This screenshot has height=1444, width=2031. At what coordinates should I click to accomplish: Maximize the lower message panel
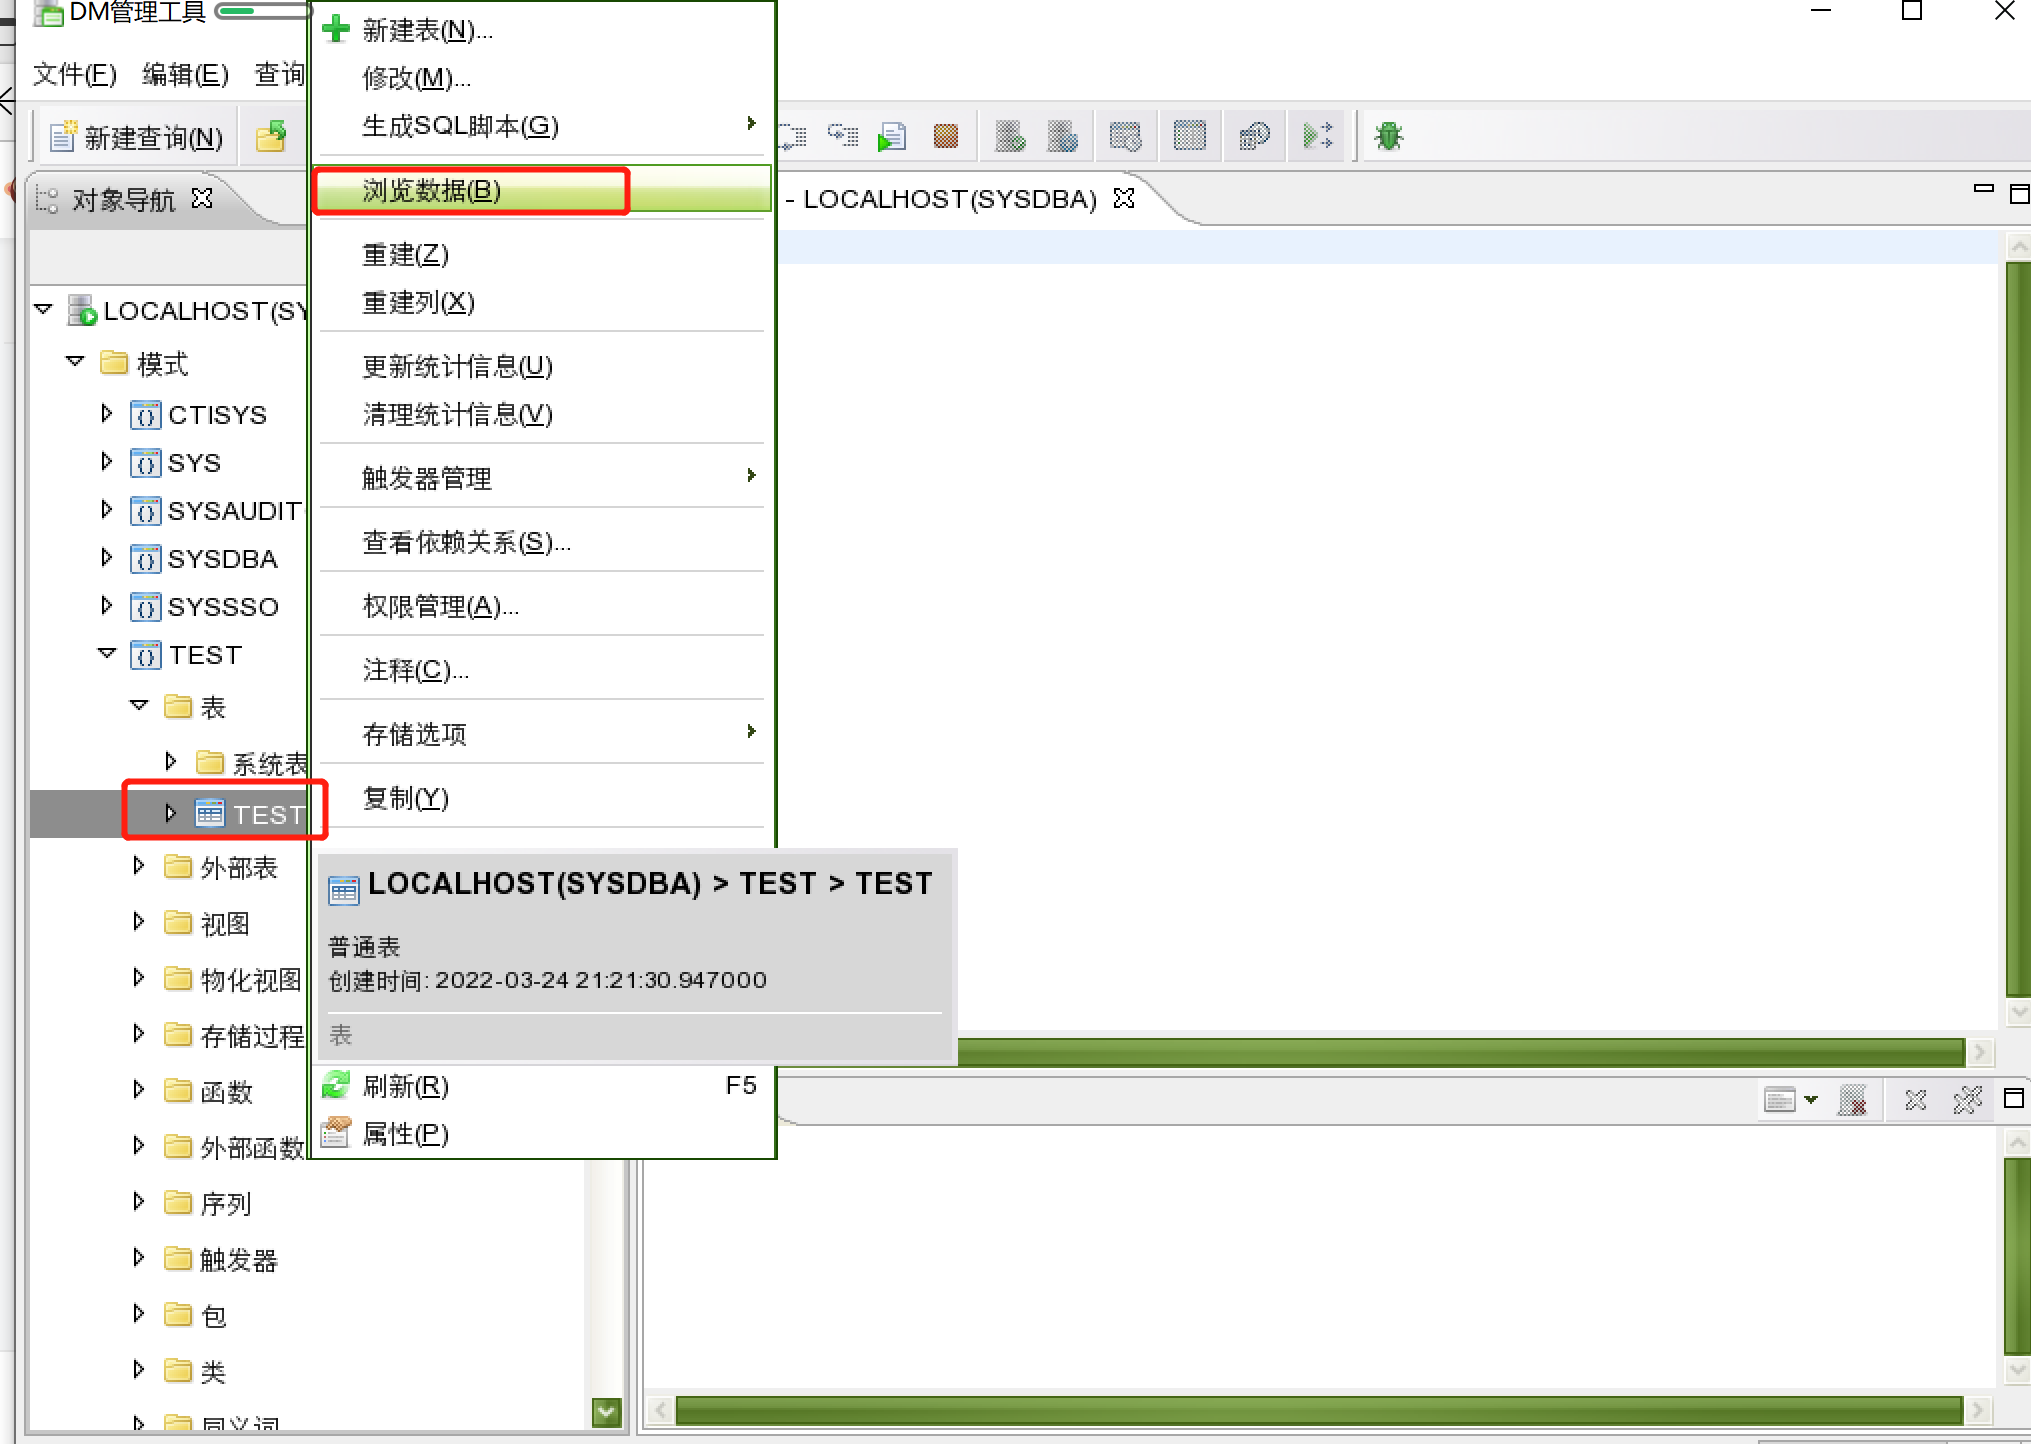point(2014,1098)
